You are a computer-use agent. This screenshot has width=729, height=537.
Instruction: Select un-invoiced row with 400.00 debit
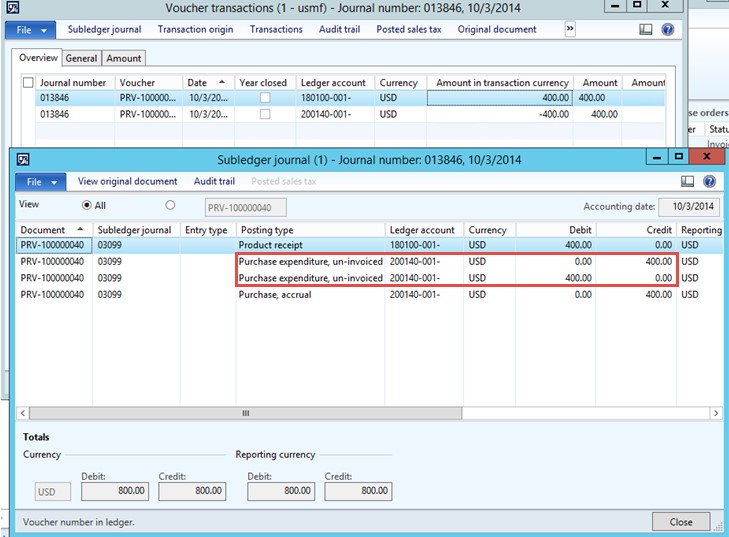[369, 278]
